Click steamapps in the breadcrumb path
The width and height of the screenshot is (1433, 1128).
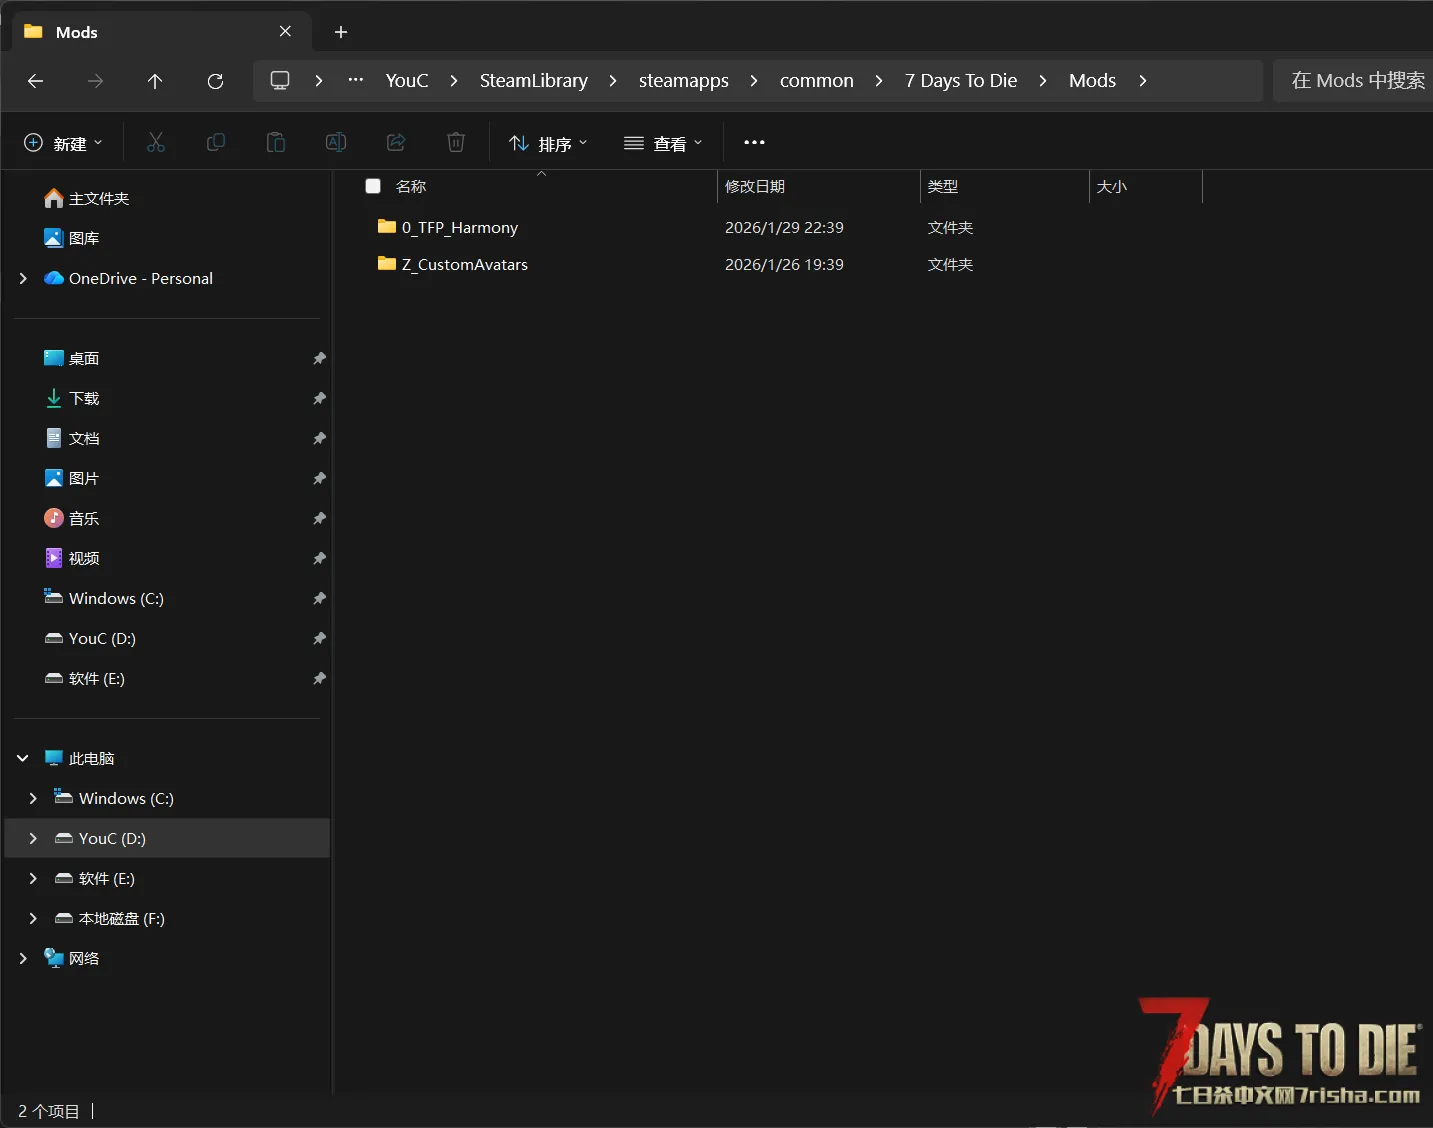coord(683,81)
